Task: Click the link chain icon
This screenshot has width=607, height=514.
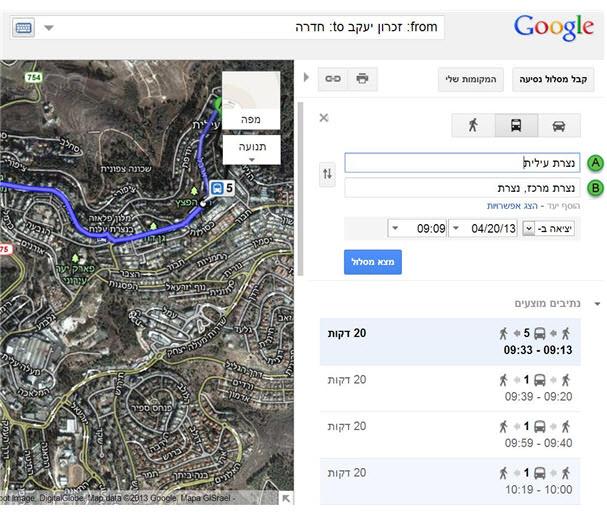Action: (333, 79)
